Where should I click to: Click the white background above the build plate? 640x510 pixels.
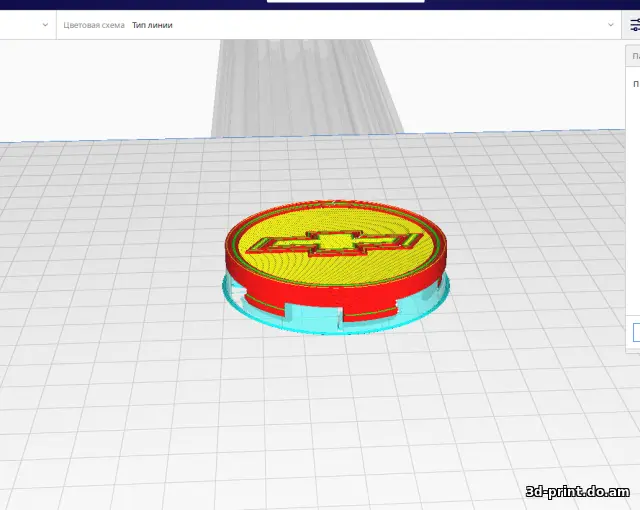click(x=100, y=90)
